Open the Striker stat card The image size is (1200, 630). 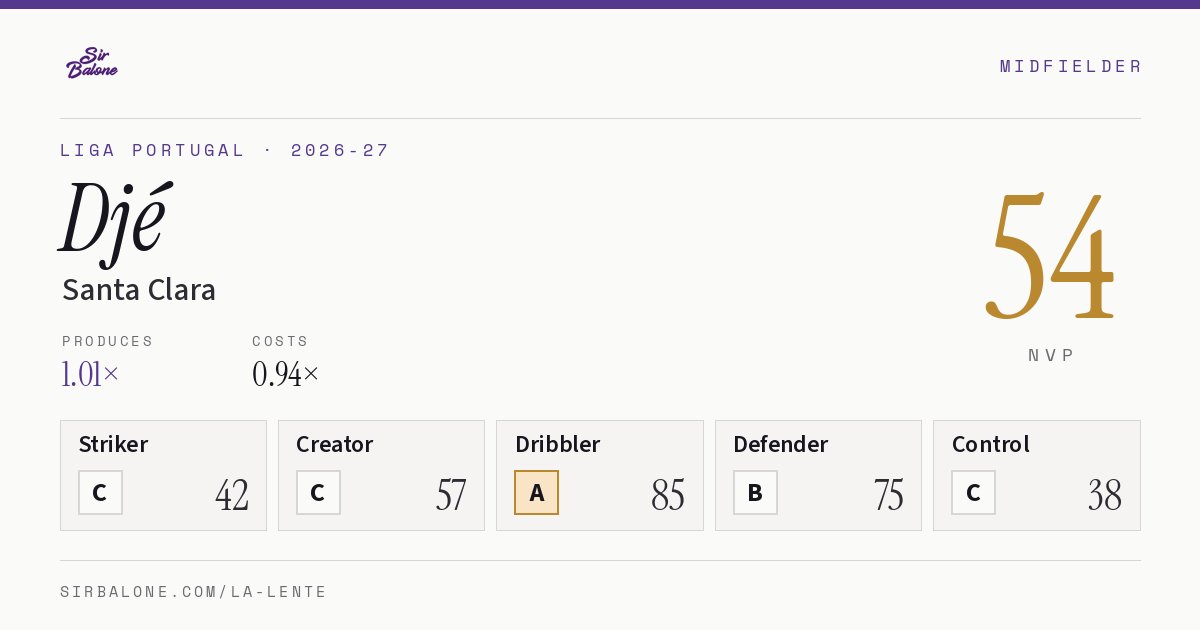(163, 475)
